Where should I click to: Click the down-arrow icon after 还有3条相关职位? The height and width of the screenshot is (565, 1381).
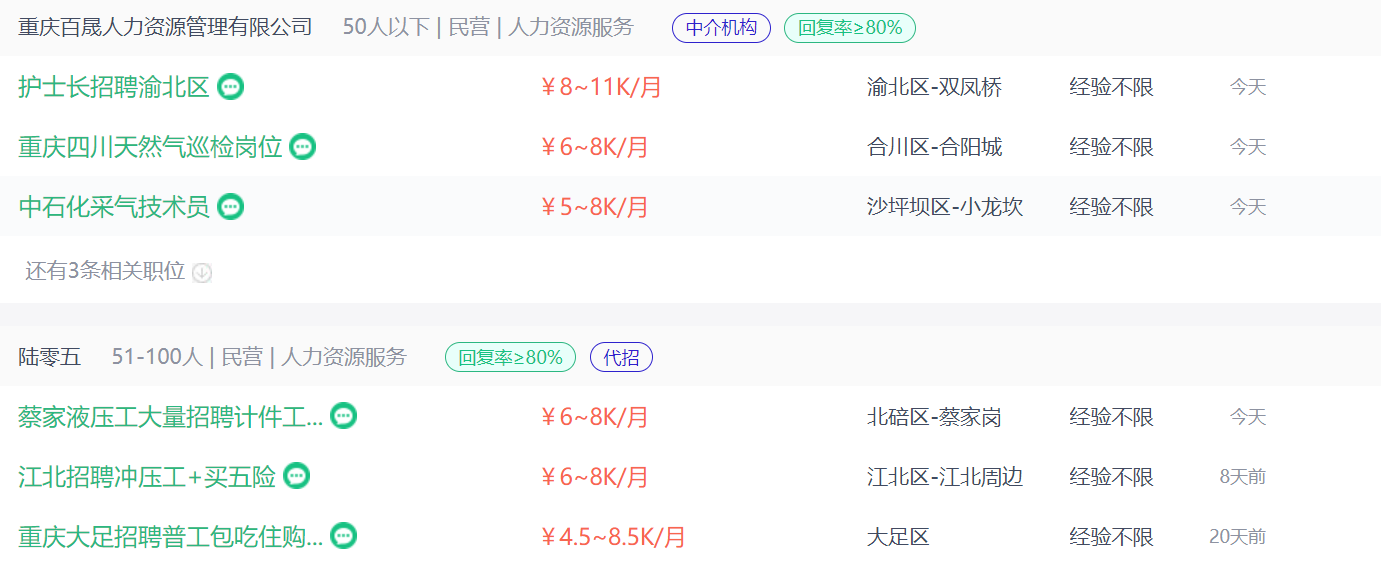pyautogui.click(x=202, y=272)
